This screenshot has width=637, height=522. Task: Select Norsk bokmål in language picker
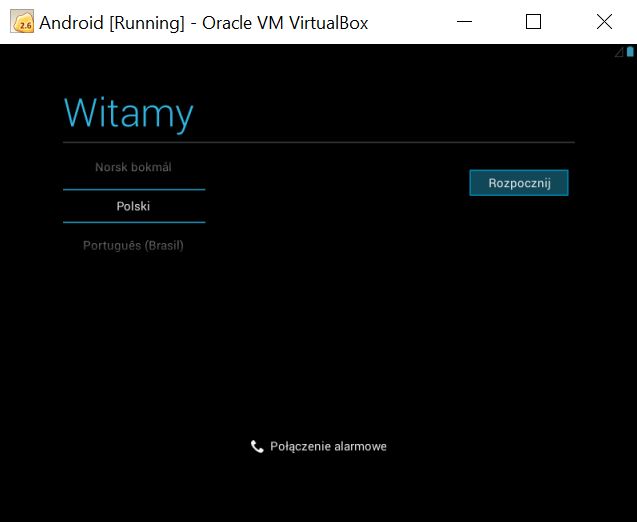(133, 167)
